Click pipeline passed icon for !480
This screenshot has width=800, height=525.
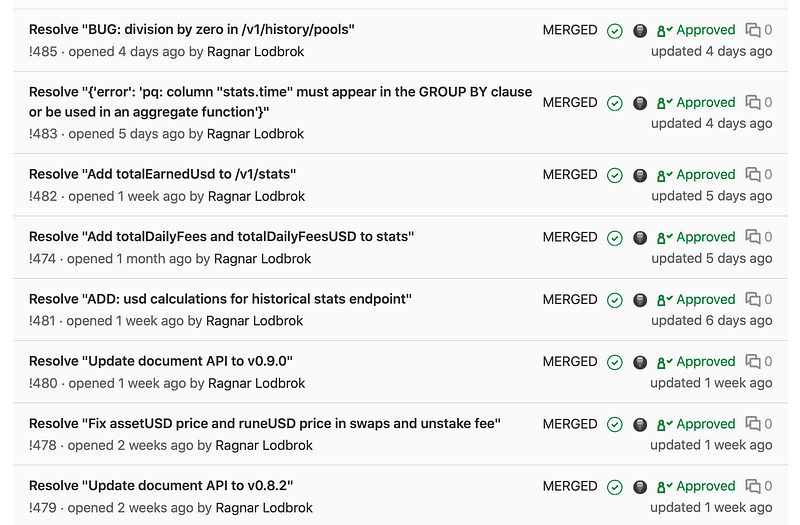tap(615, 363)
